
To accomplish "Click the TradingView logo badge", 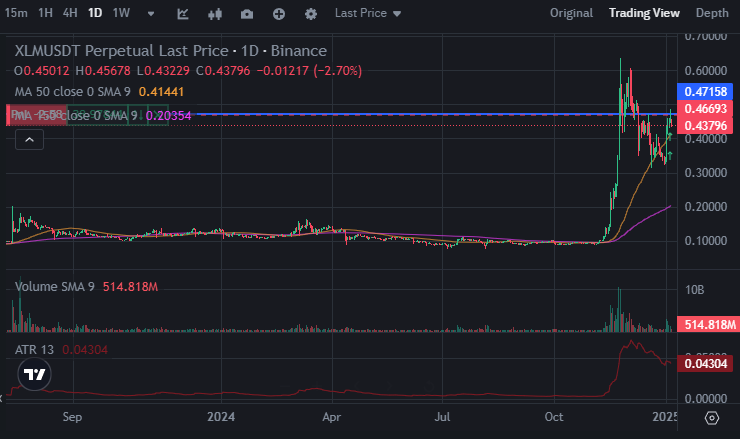I will 34,374.
